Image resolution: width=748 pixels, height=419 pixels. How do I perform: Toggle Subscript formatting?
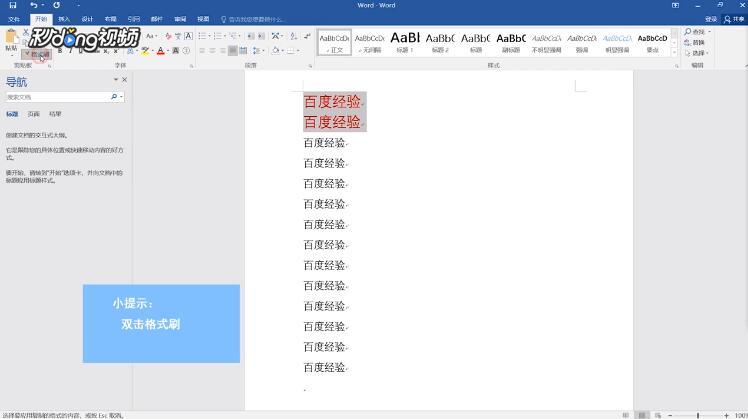click(106, 51)
